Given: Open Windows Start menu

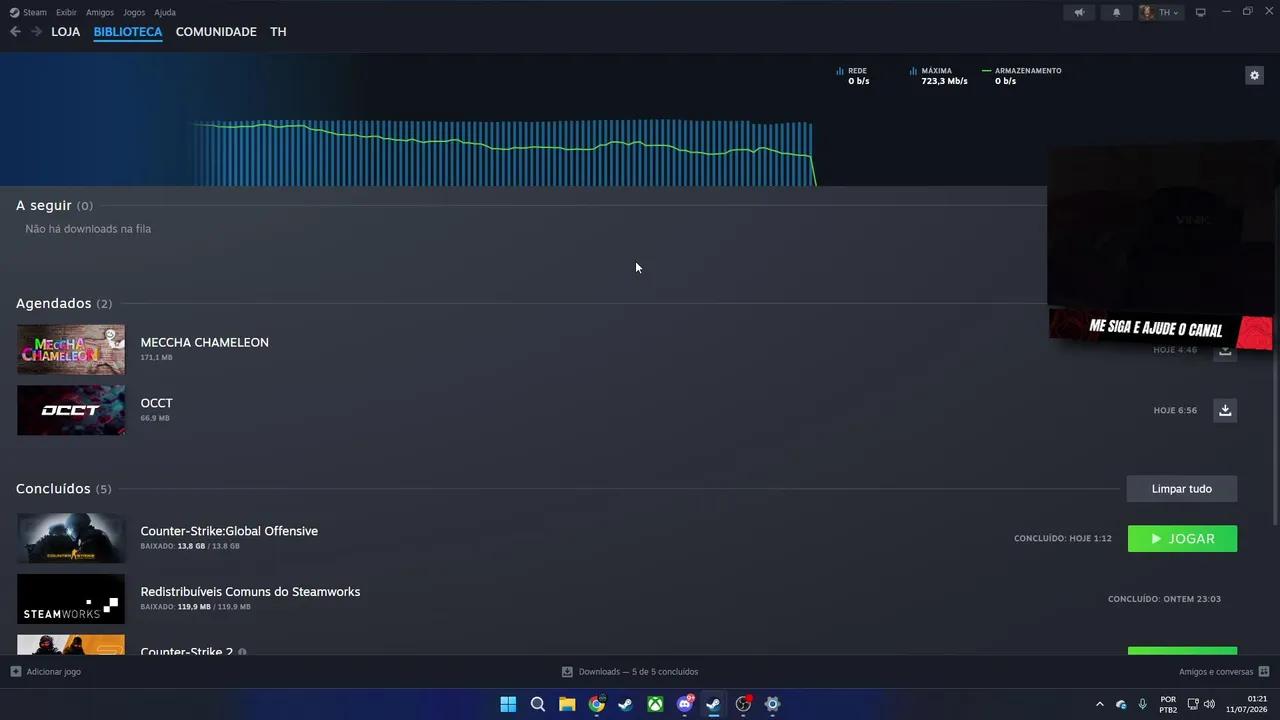Looking at the screenshot, I should pos(508,704).
